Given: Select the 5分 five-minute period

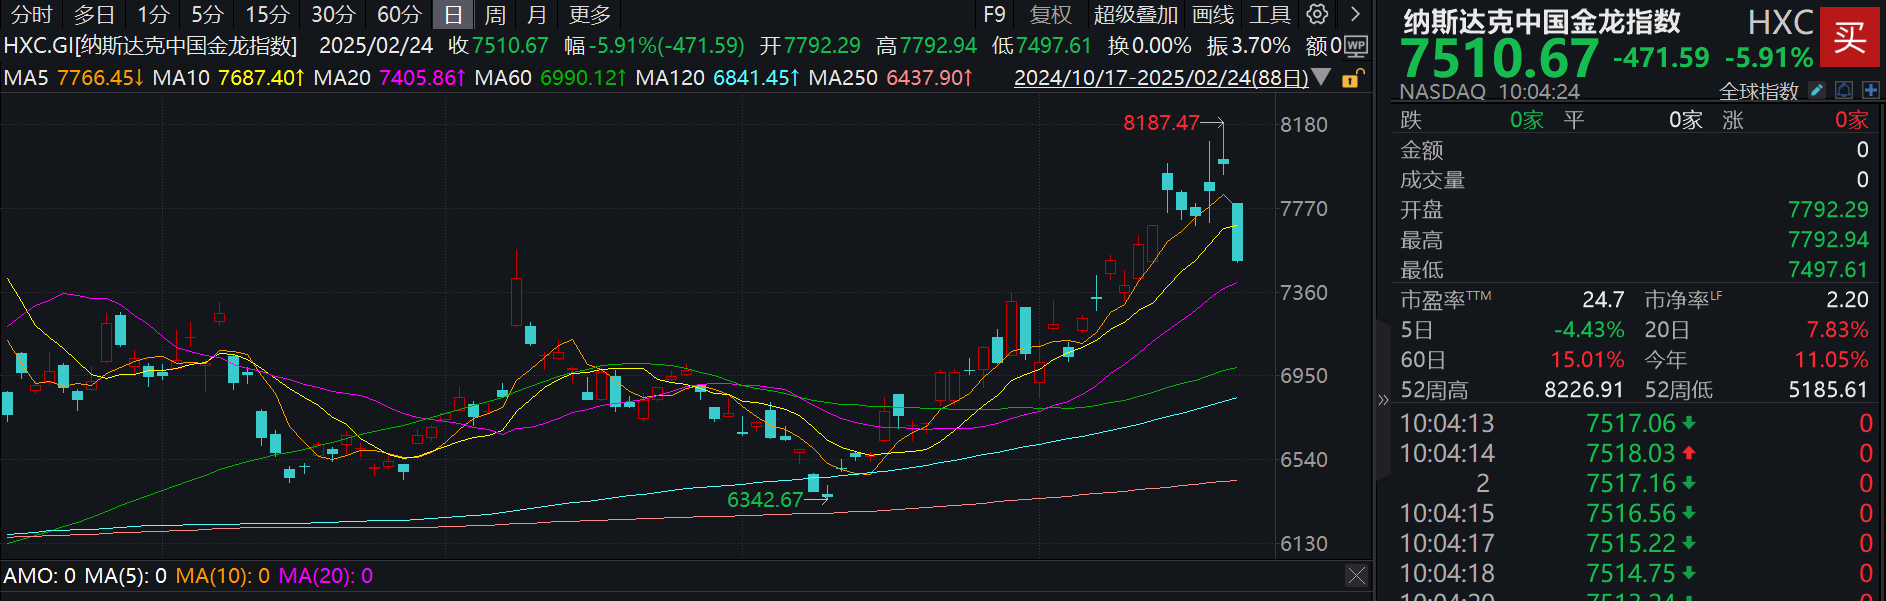Looking at the screenshot, I should [x=207, y=14].
